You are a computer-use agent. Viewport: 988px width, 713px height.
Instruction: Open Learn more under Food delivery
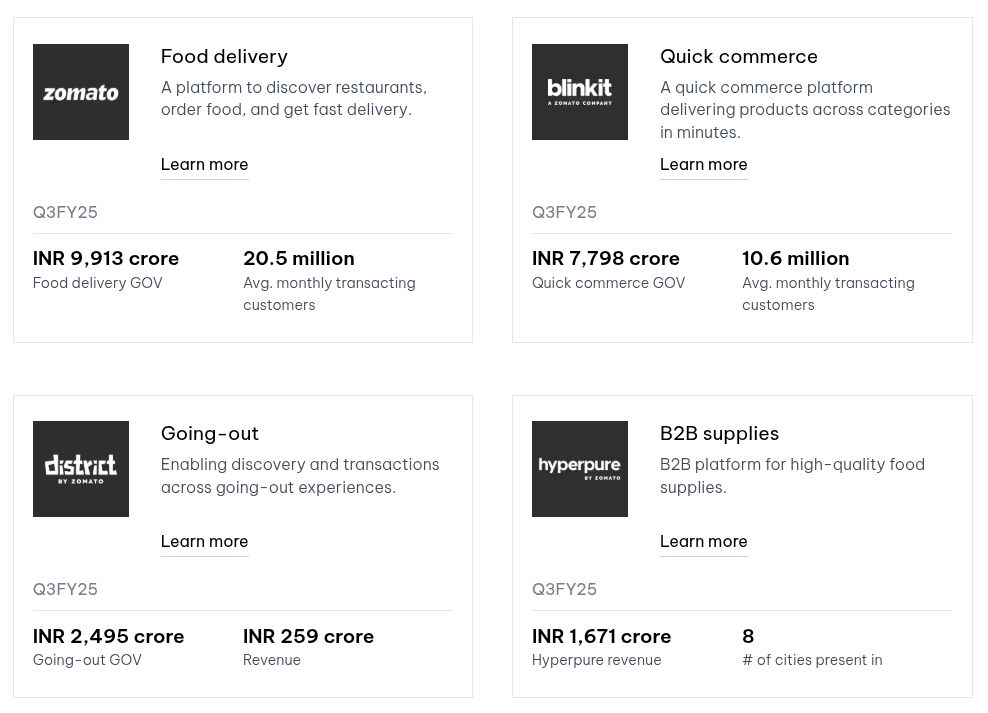[204, 164]
